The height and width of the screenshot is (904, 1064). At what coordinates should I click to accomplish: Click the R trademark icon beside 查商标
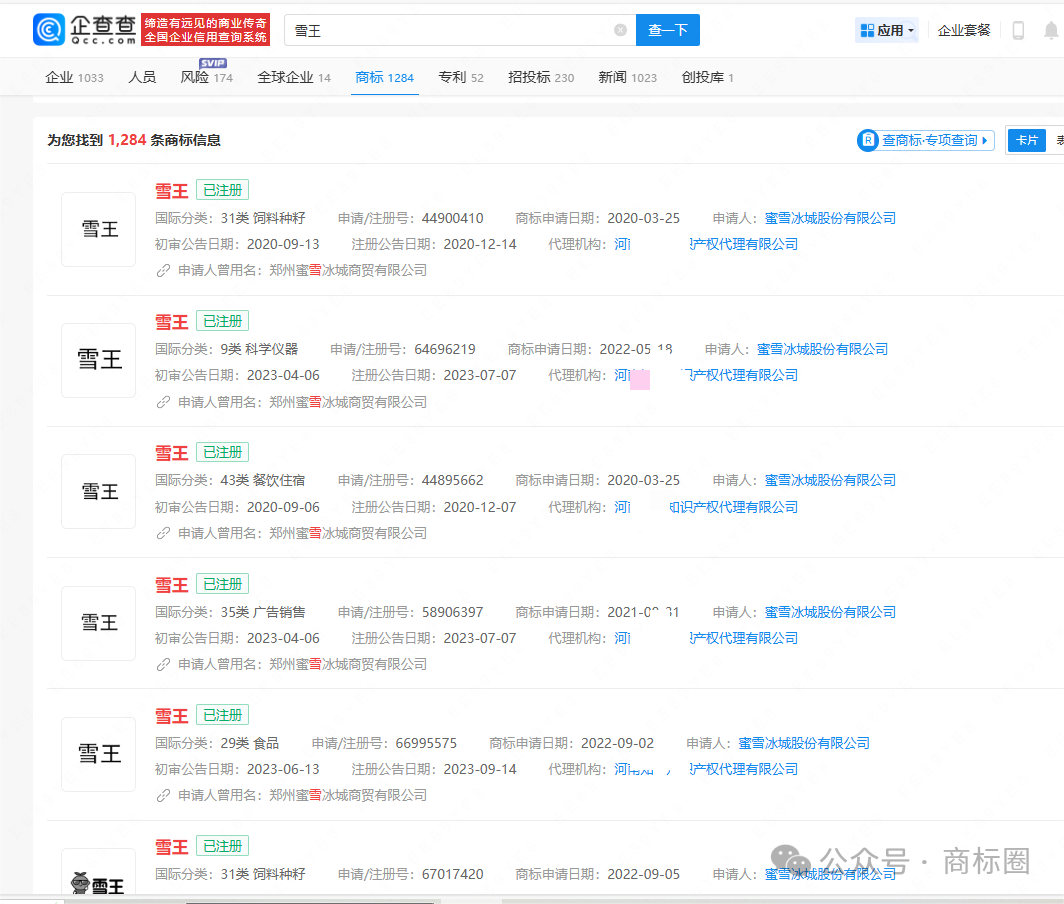[868, 140]
